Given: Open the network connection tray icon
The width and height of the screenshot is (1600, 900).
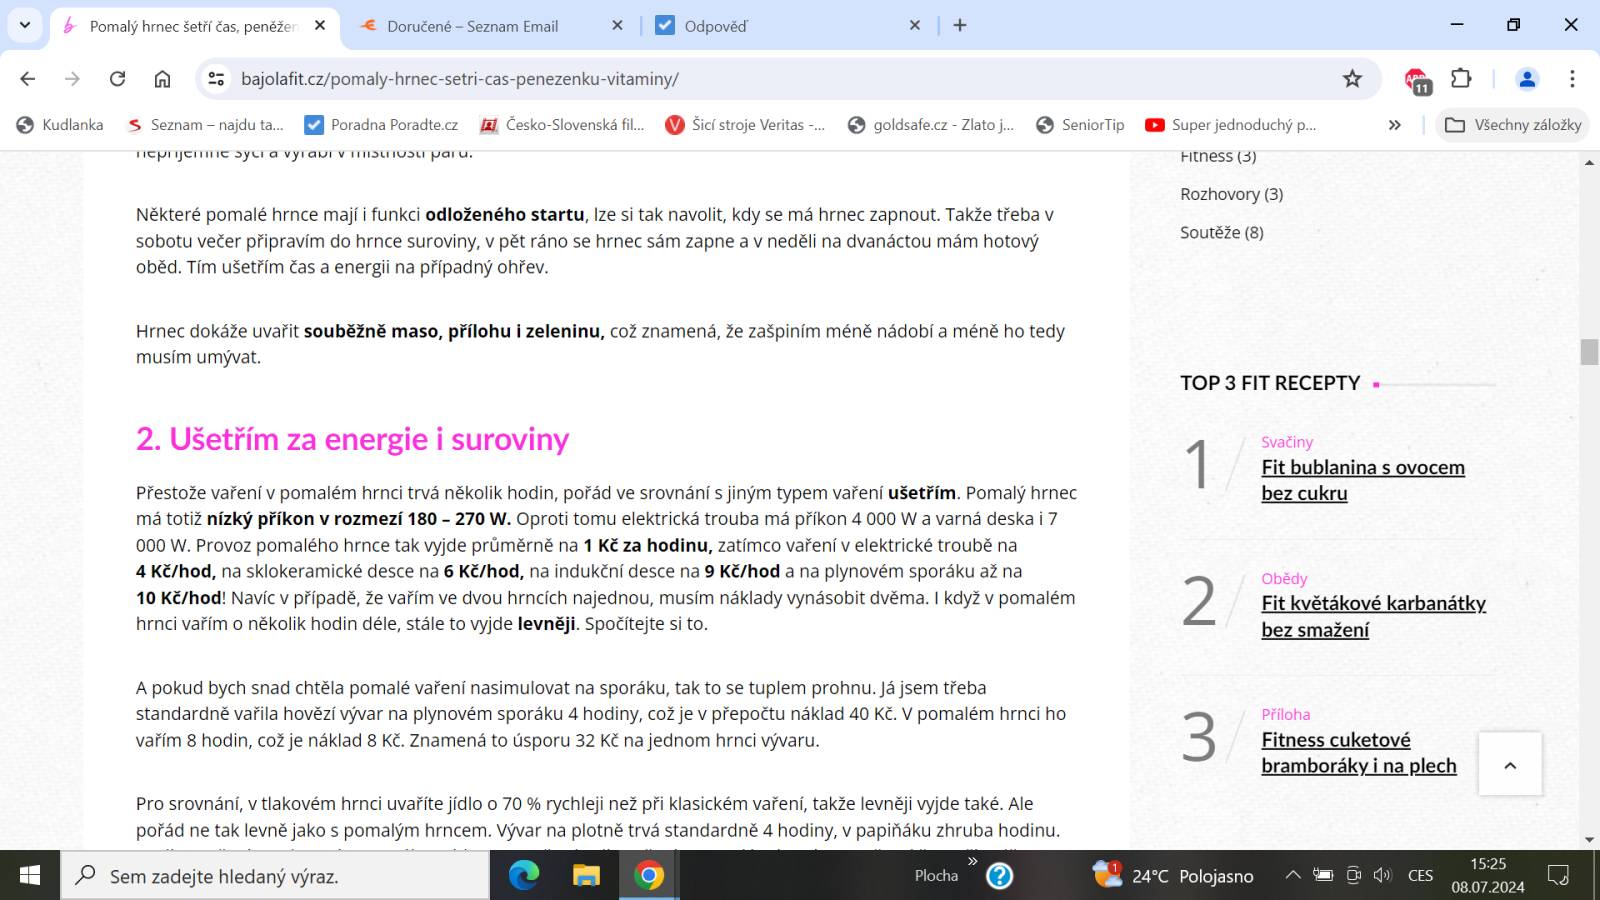Looking at the screenshot, I should [x=1354, y=876].
